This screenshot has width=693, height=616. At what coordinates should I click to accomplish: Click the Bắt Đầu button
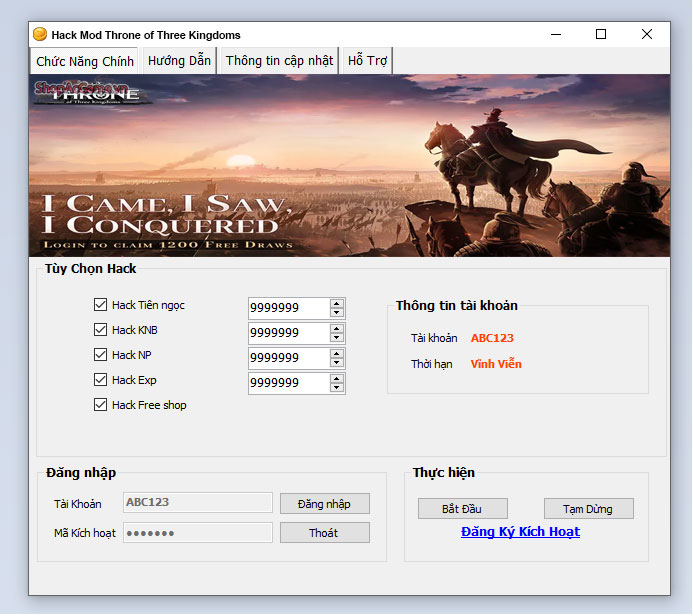point(463,509)
